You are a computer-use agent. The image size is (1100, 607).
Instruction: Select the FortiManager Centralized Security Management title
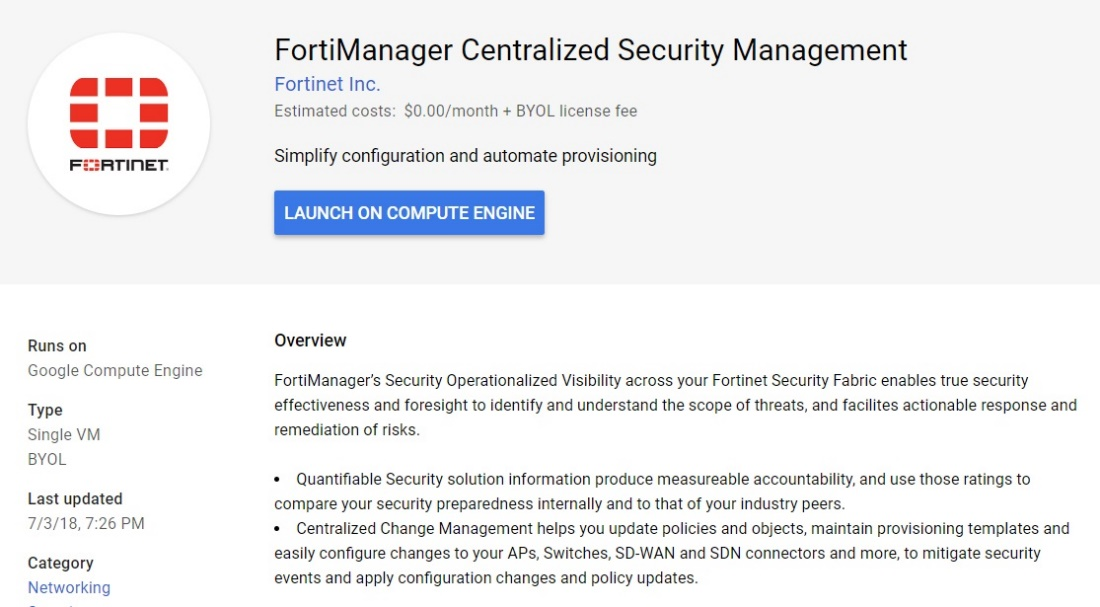590,49
